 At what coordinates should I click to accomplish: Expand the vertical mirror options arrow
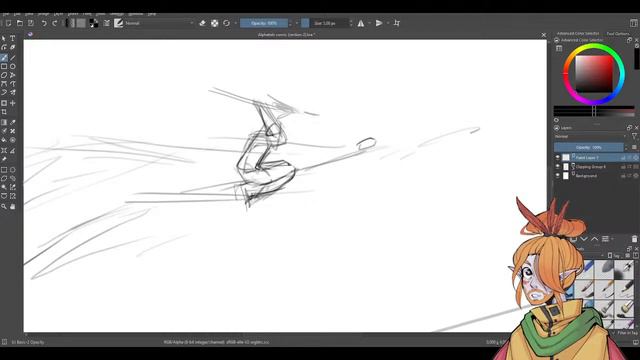click(388, 23)
